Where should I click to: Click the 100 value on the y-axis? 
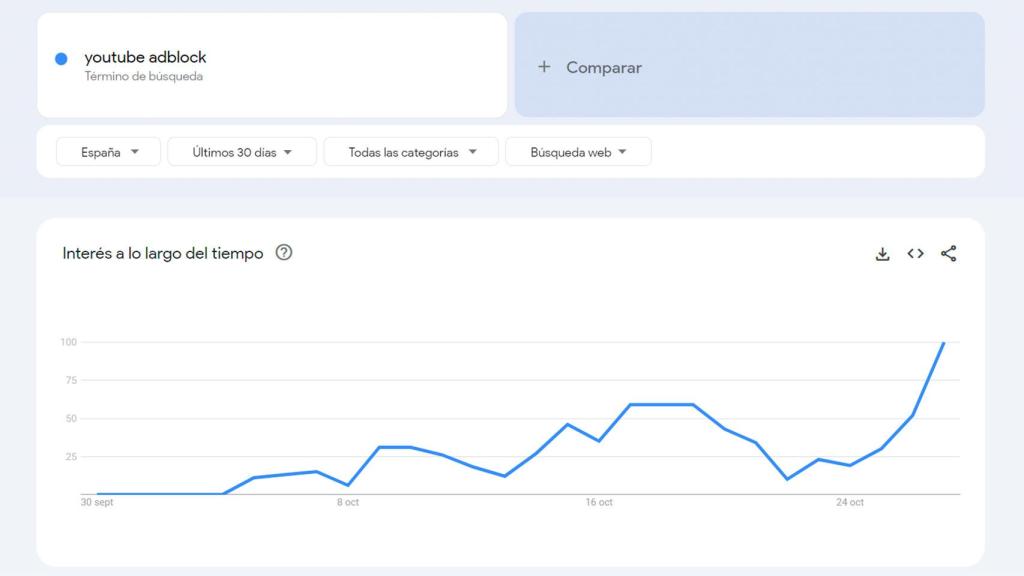tap(69, 342)
